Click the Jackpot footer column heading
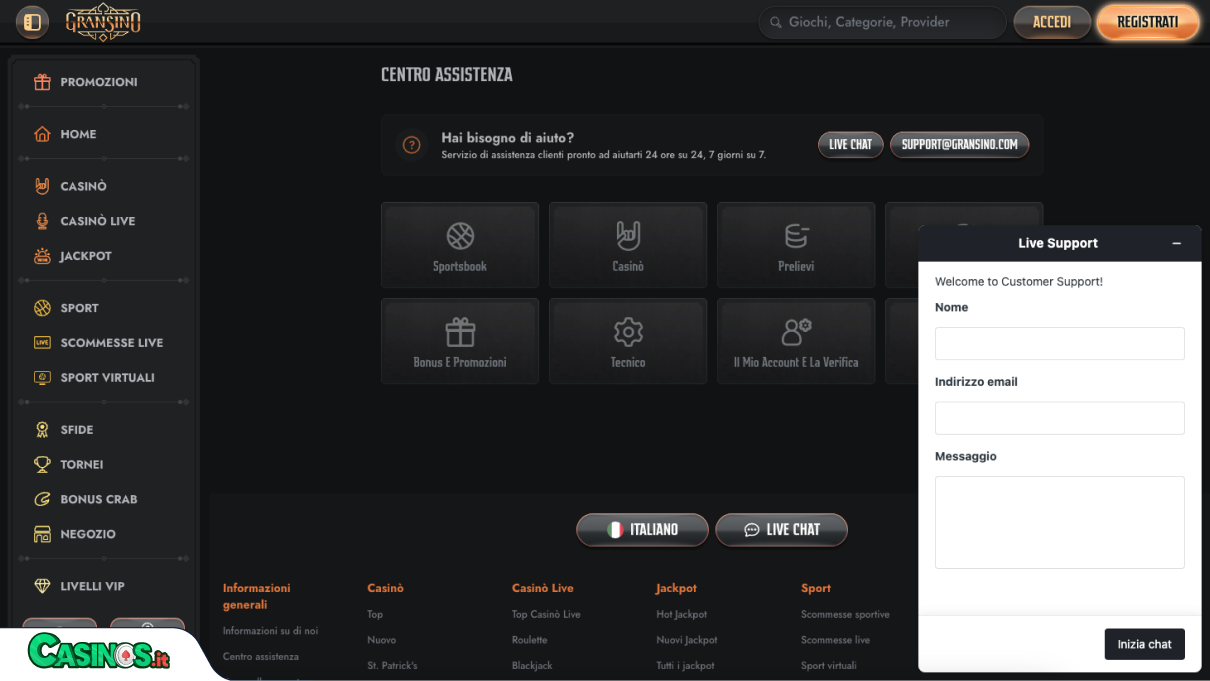This screenshot has height=681, width=1210. [676, 588]
